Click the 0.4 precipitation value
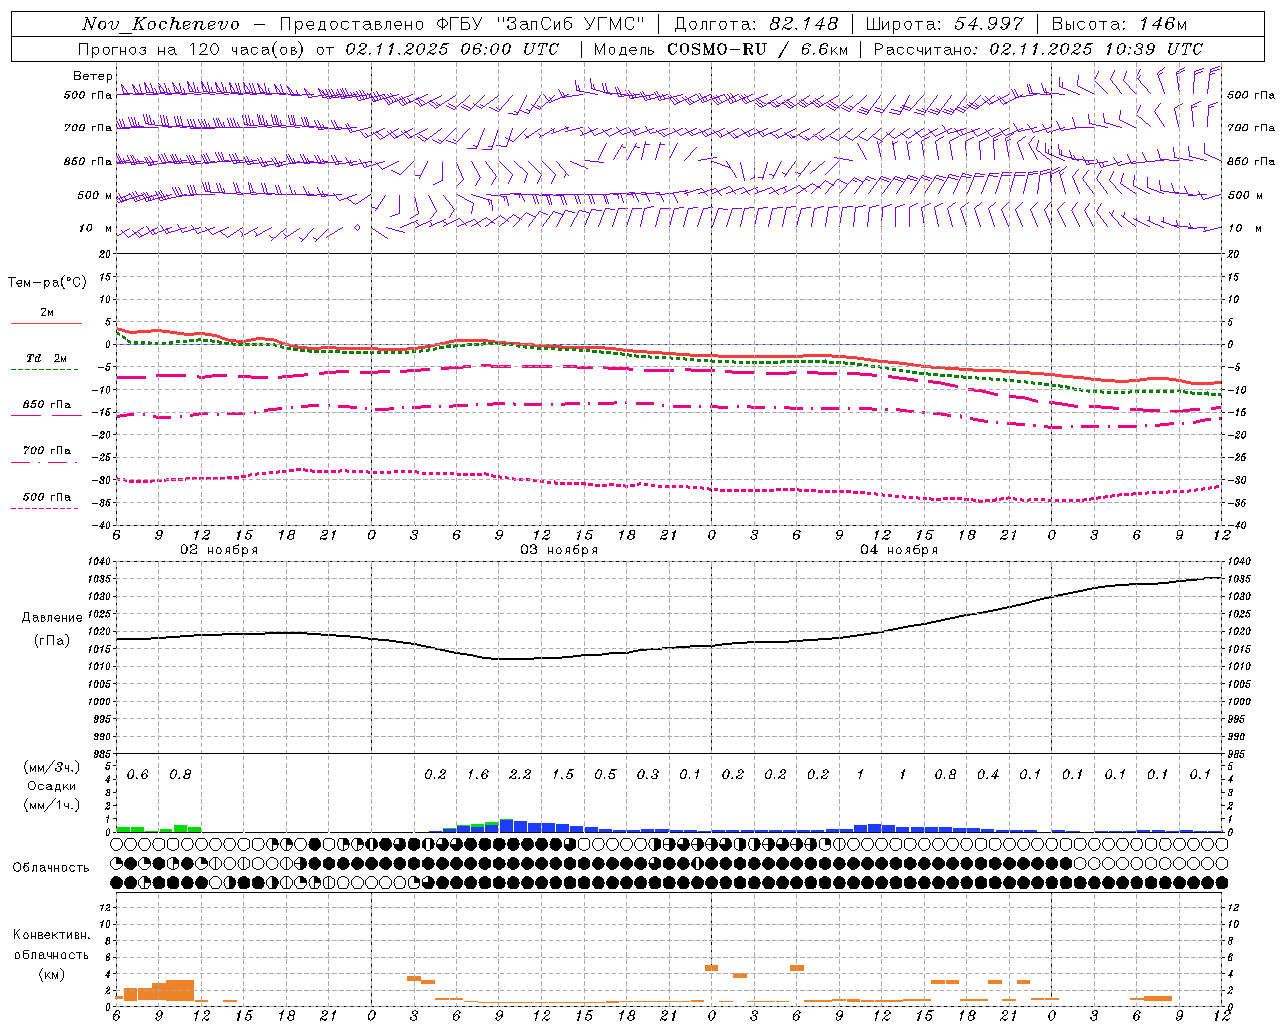1280x1024 pixels. pyautogui.click(x=988, y=774)
